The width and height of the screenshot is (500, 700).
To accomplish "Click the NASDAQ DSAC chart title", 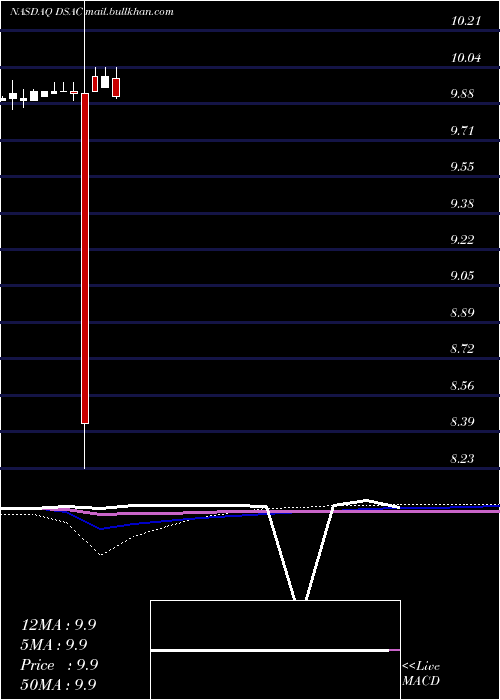I will [45, 12].
